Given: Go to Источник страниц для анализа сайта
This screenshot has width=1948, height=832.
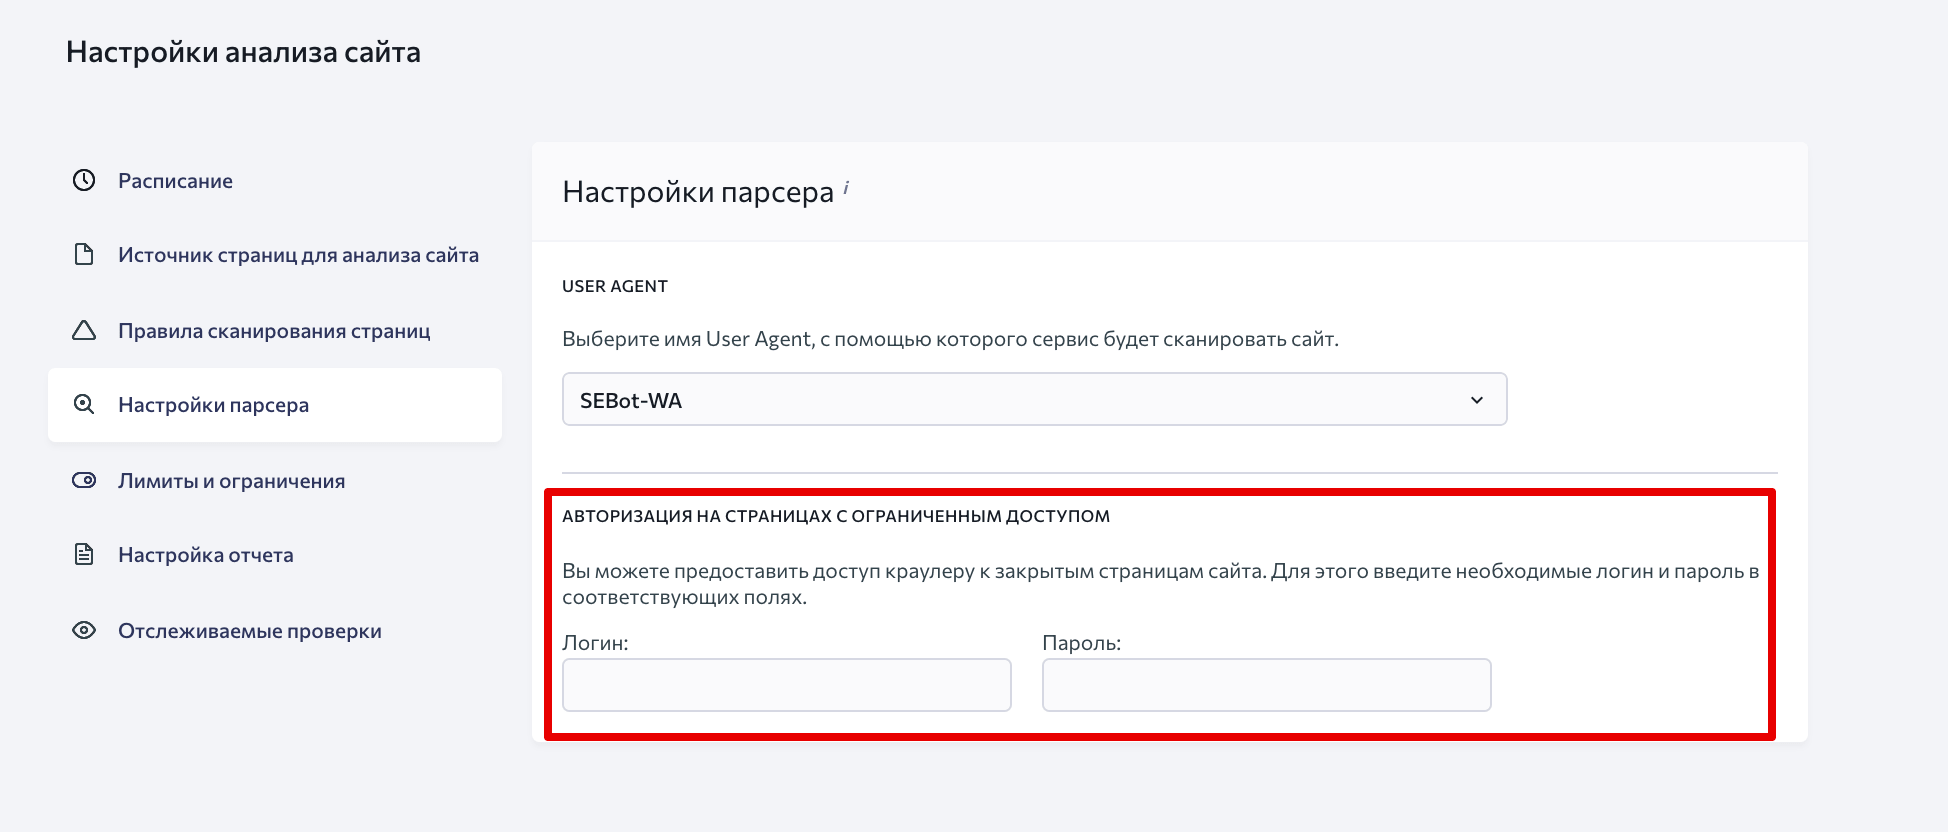Looking at the screenshot, I should 275,255.
